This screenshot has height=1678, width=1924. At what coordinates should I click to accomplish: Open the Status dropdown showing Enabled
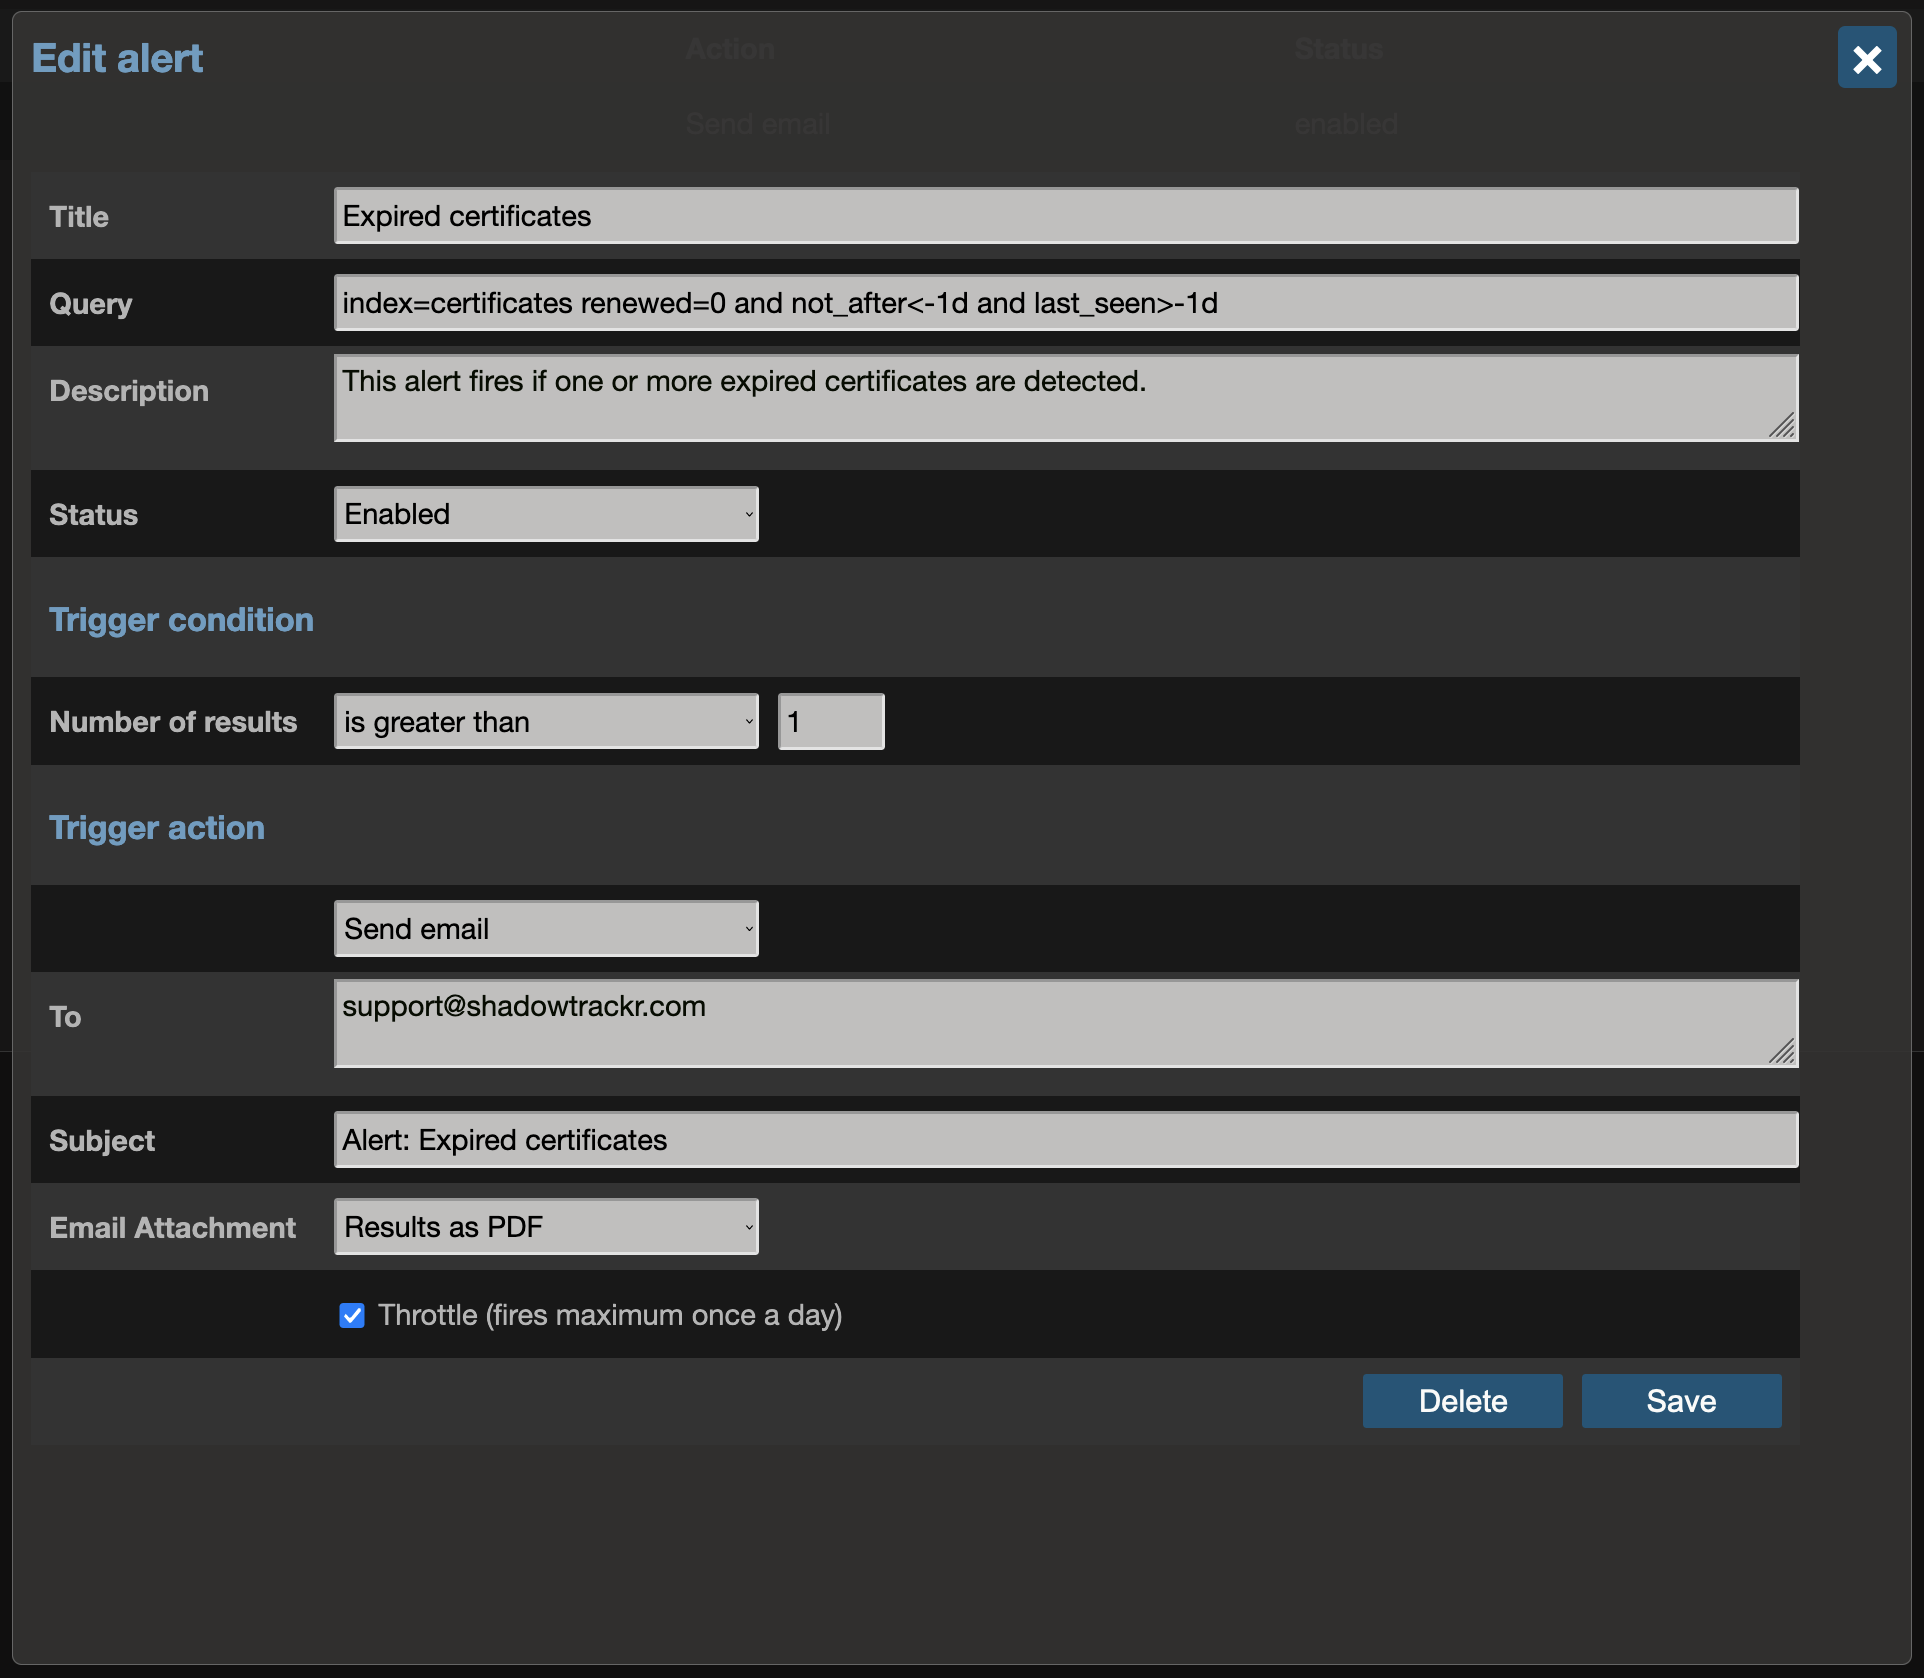546,514
